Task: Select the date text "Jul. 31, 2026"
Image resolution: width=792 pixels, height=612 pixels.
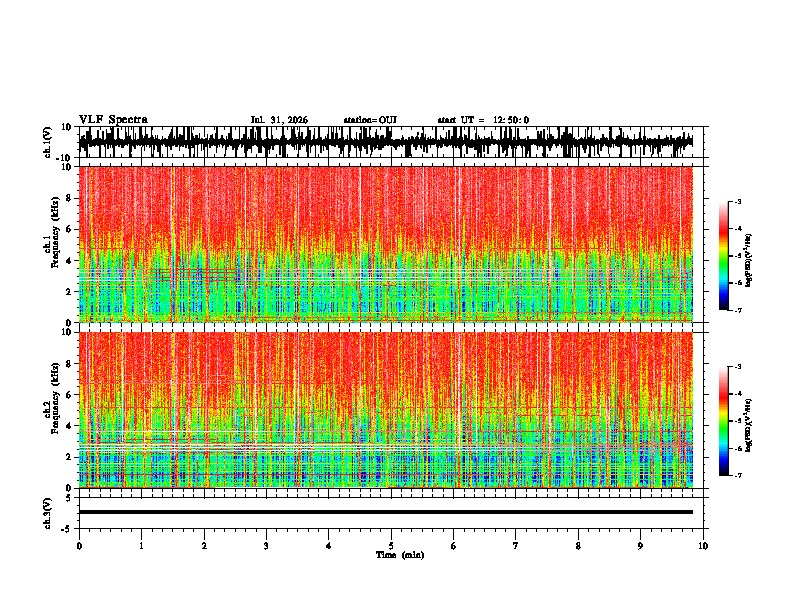Action: 279,120
